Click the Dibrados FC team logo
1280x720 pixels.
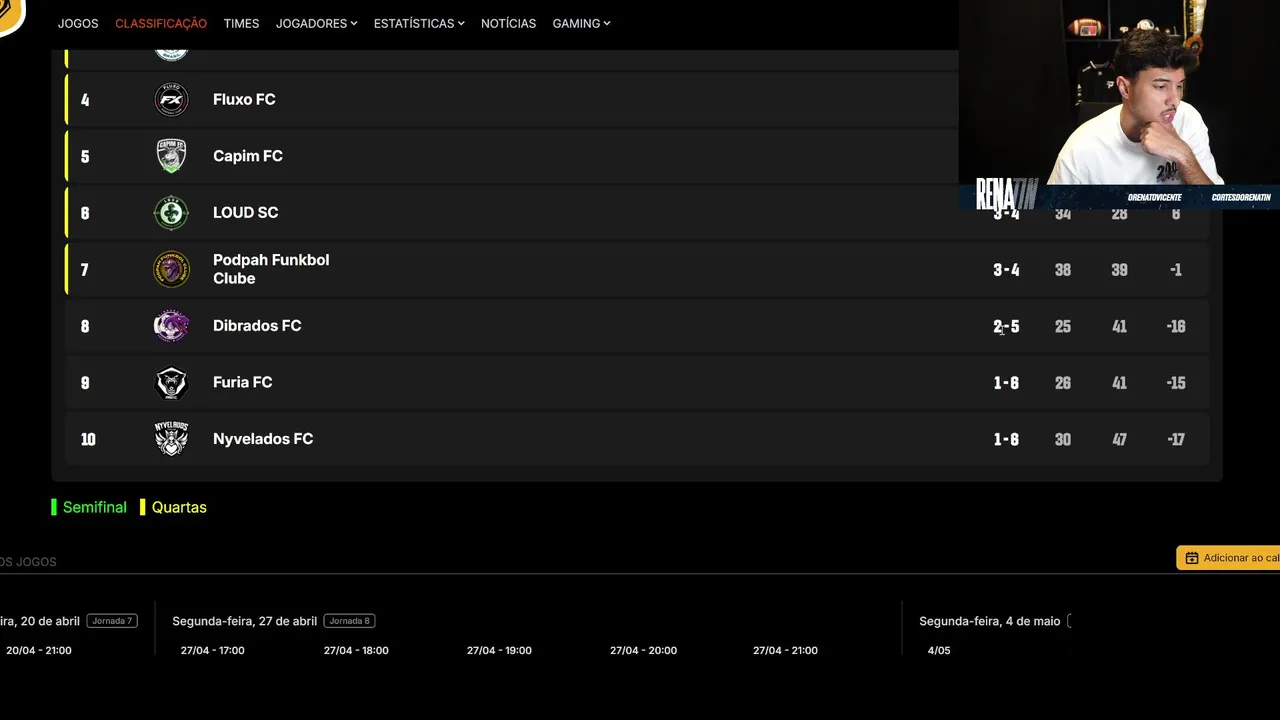pyautogui.click(x=171, y=326)
